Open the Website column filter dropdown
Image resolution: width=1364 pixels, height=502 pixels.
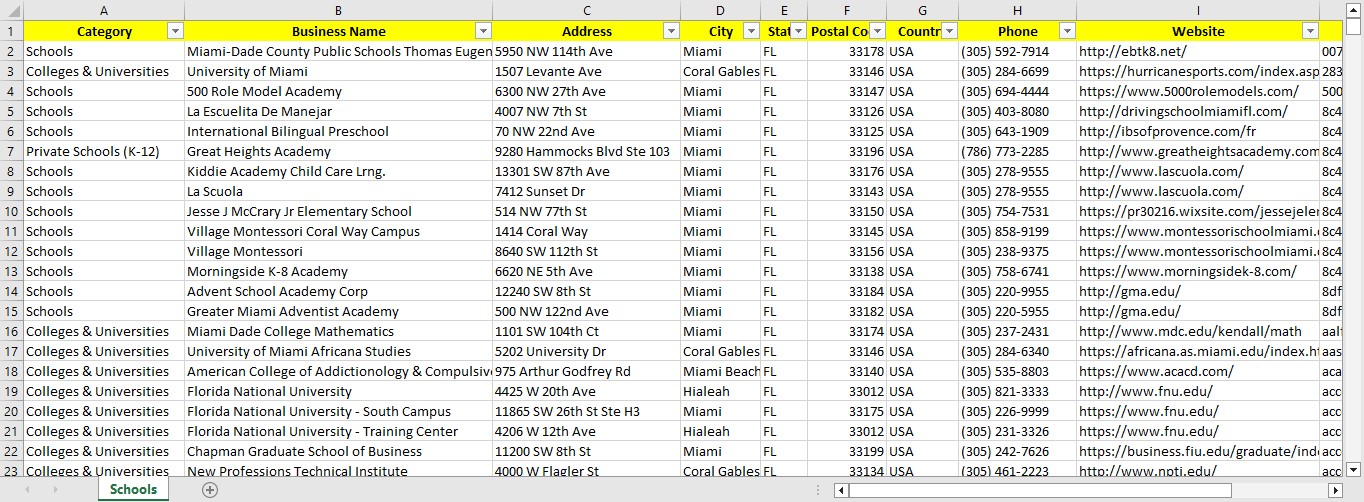pyautogui.click(x=1310, y=32)
